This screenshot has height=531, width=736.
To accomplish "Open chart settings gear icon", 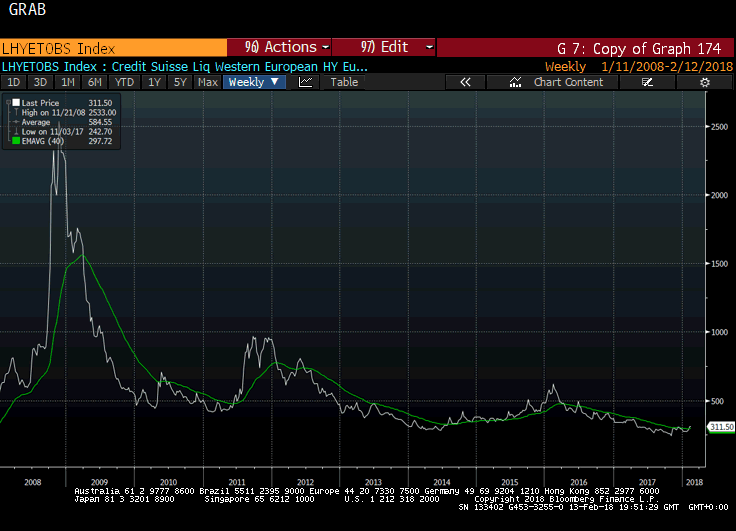I will (x=705, y=82).
